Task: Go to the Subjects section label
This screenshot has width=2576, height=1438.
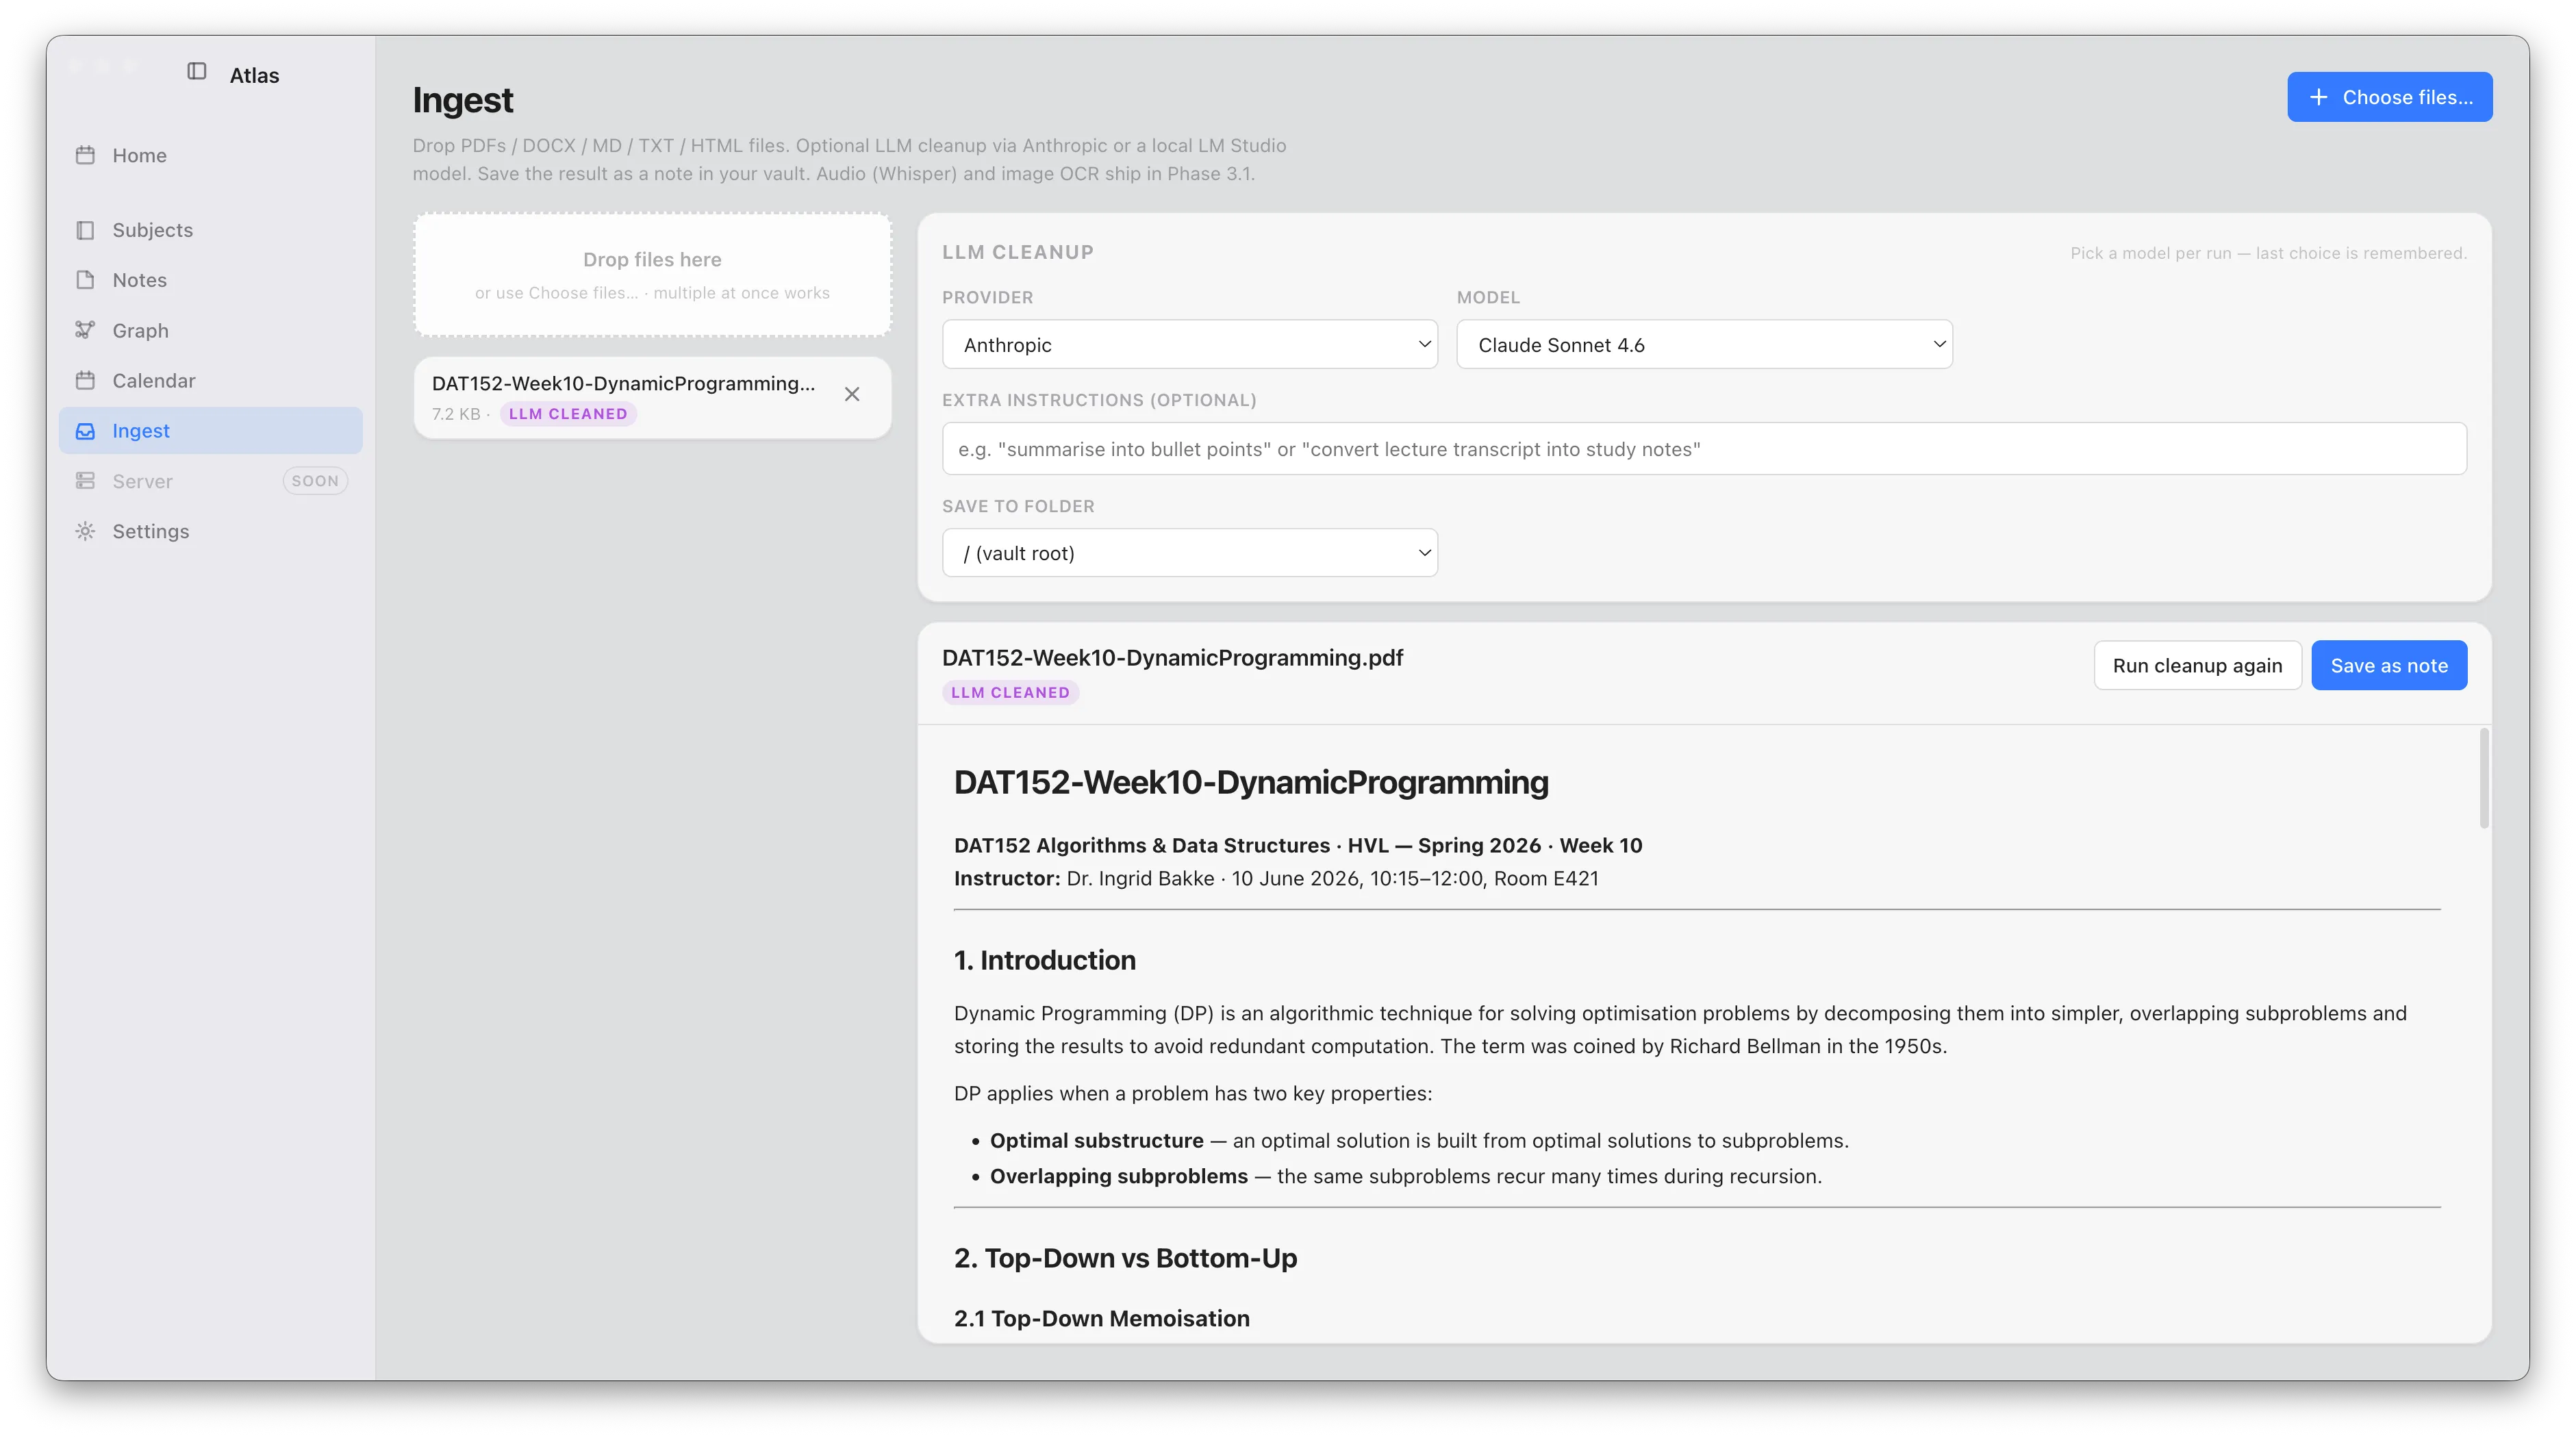Action: pyautogui.click(x=153, y=230)
